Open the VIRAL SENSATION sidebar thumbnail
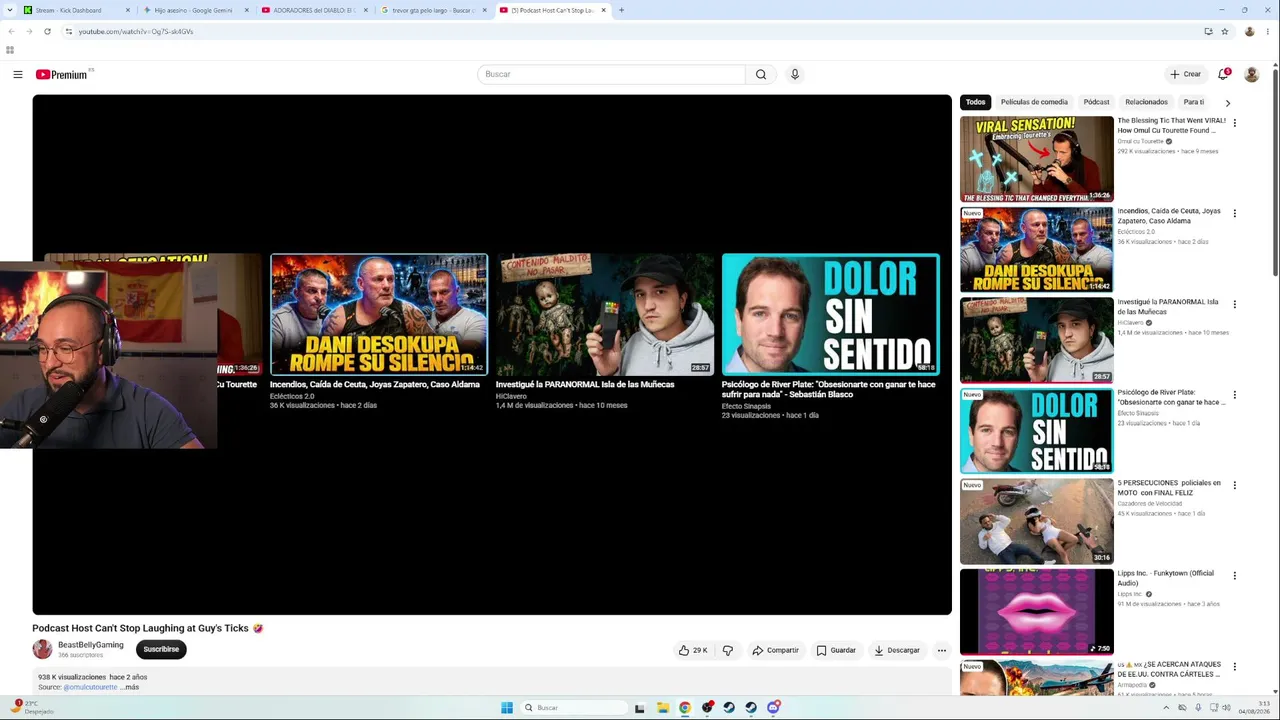Image resolution: width=1280 pixels, height=720 pixels. [1036, 159]
